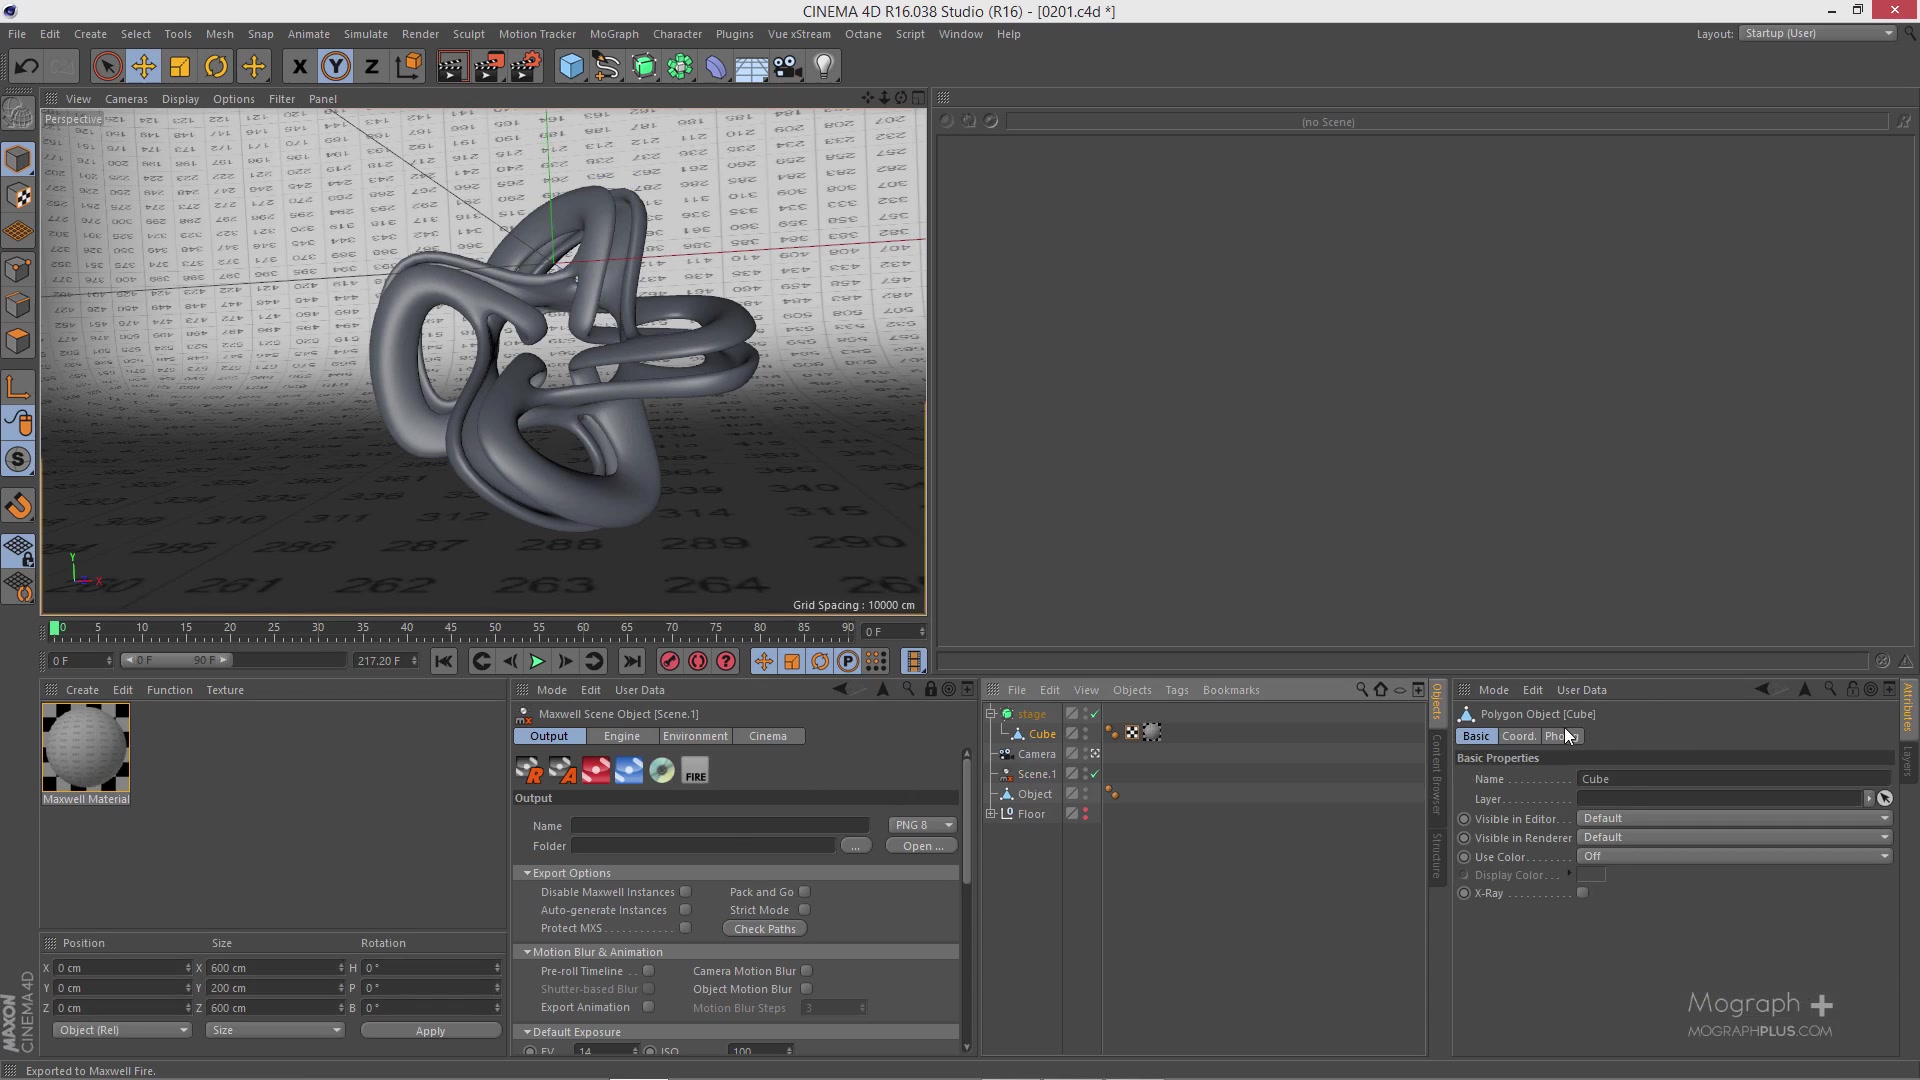The width and height of the screenshot is (1920, 1080).
Task: Enable the Disable Maxwell Instances checkbox
Action: 686,891
